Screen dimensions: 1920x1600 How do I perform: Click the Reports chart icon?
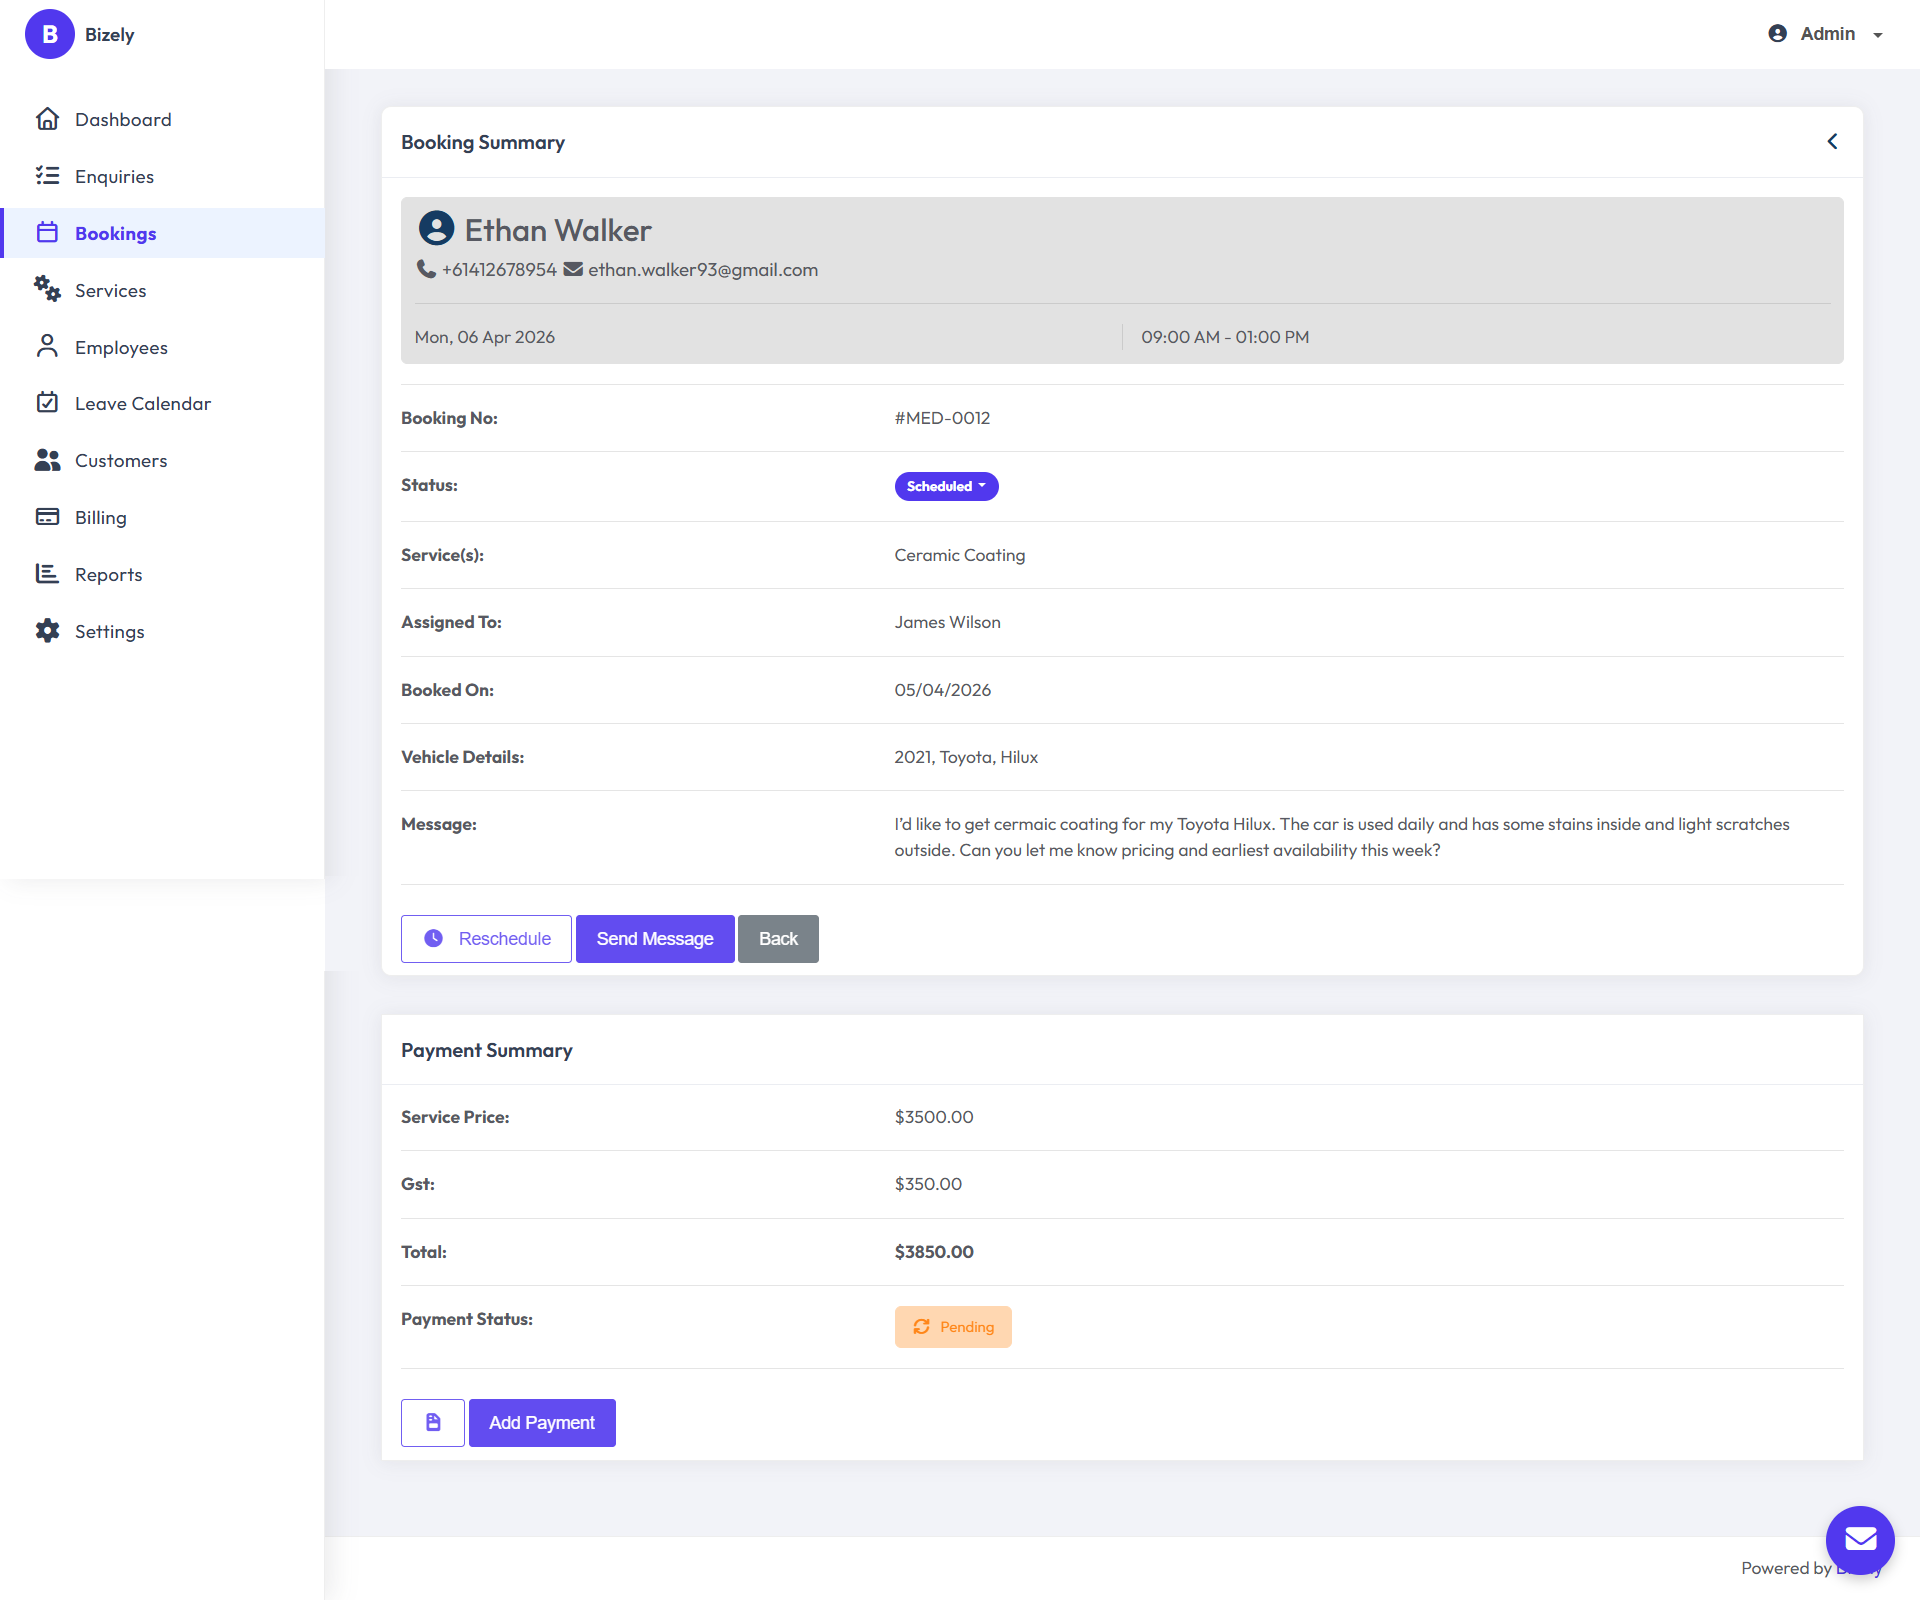tap(47, 574)
